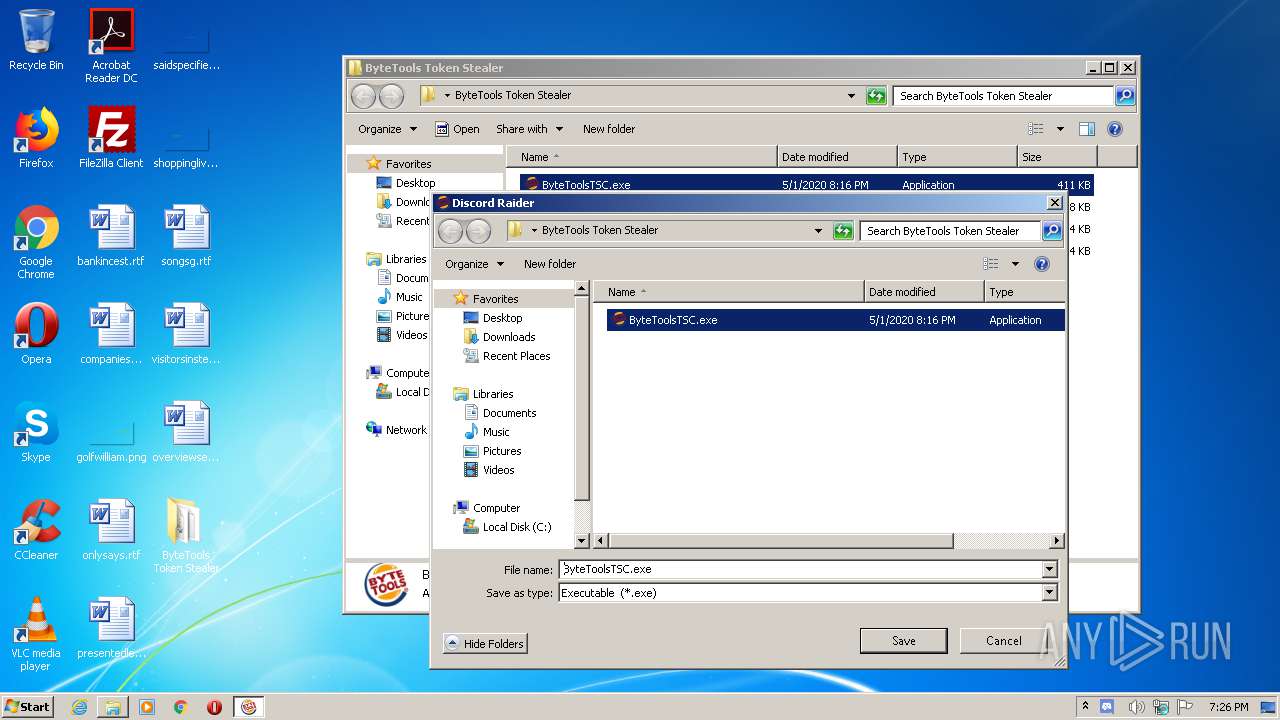The image size is (1280, 720).
Task: Open Firefox desktop shortcut
Action: point(36,138)
